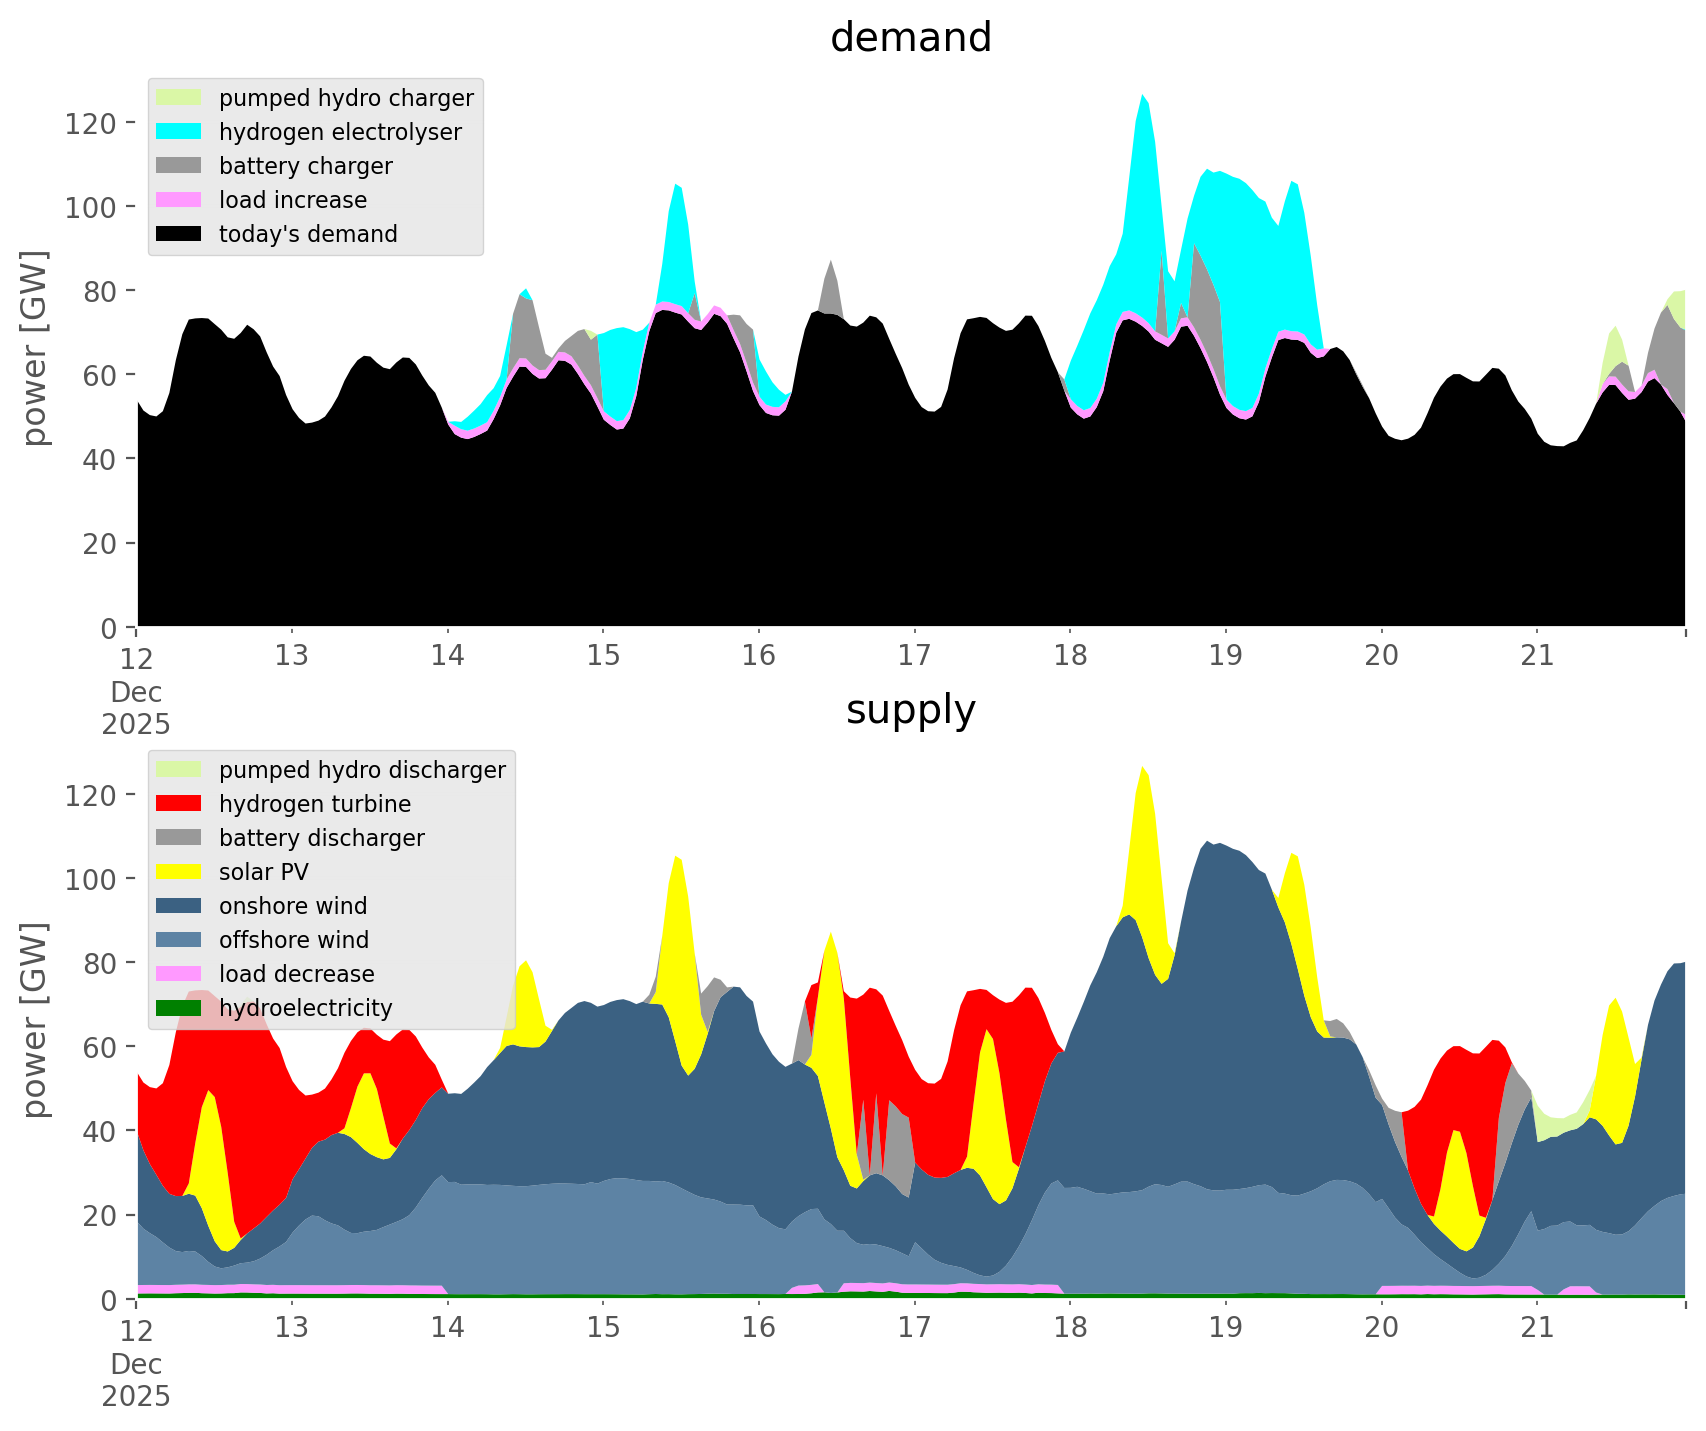Click the pumped hydro charger legend swatch
Image resolution: width=1706 pixels, height=1431 pixels.
coord(179,98)
